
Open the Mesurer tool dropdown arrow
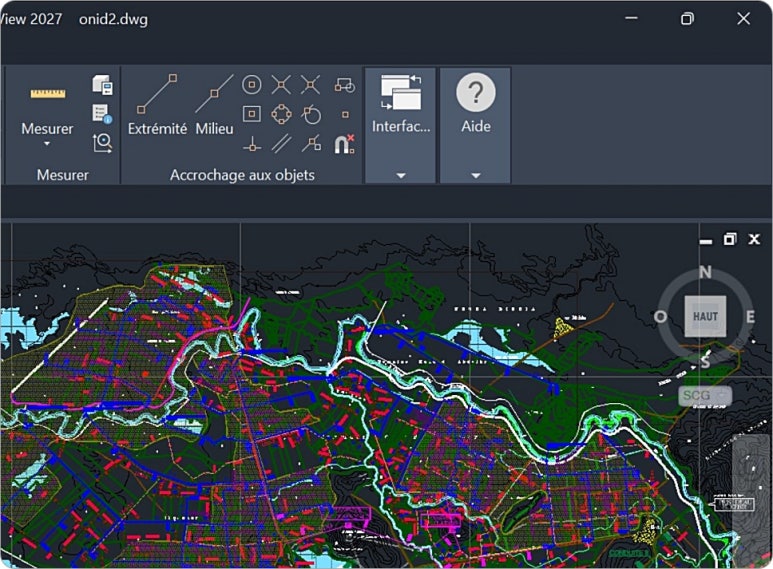(x=47, y=144)
